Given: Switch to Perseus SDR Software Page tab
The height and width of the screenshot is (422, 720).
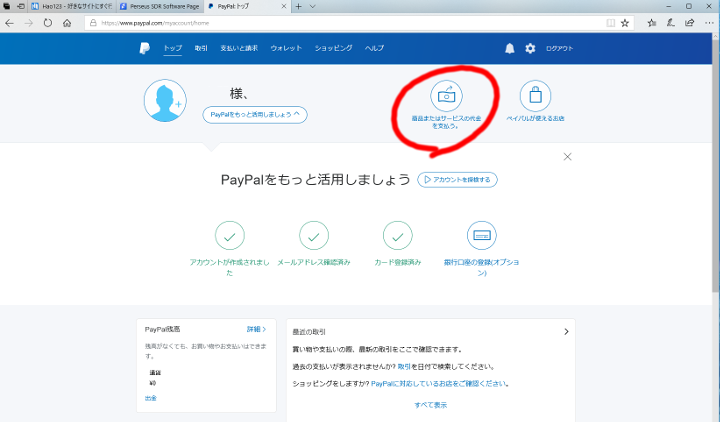Looking at the screenshot, I should click(159, 6).
